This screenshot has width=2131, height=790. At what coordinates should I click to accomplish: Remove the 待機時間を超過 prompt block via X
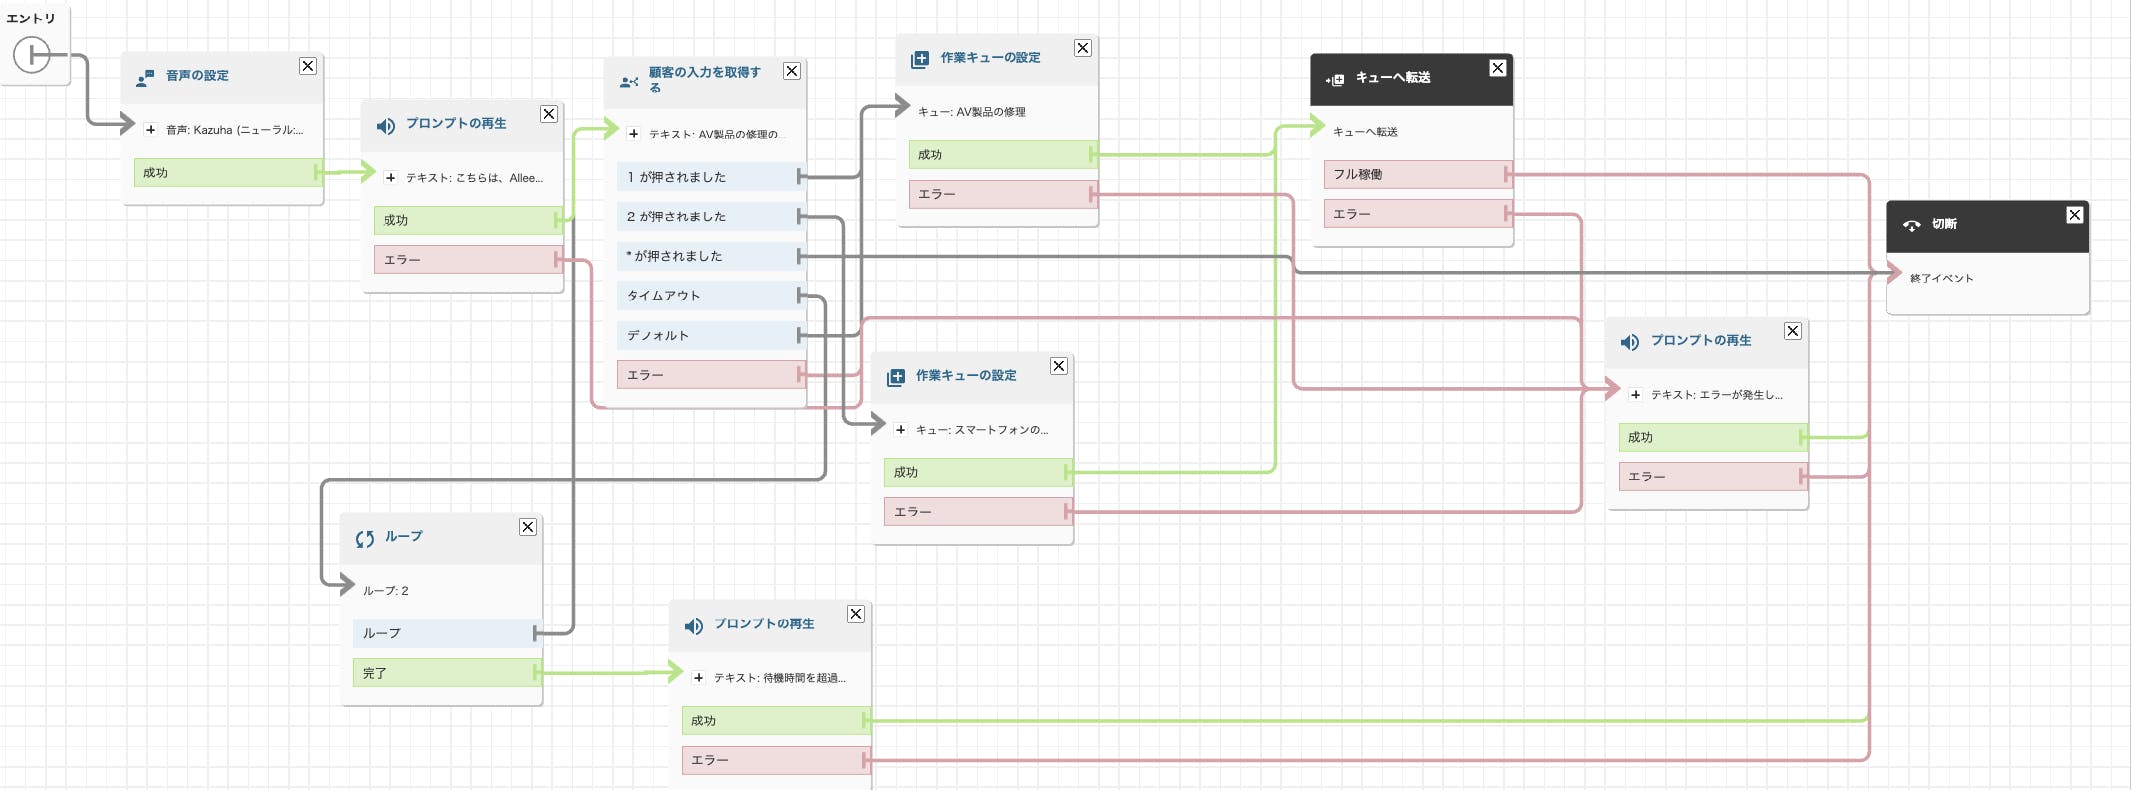click(856, 614)
